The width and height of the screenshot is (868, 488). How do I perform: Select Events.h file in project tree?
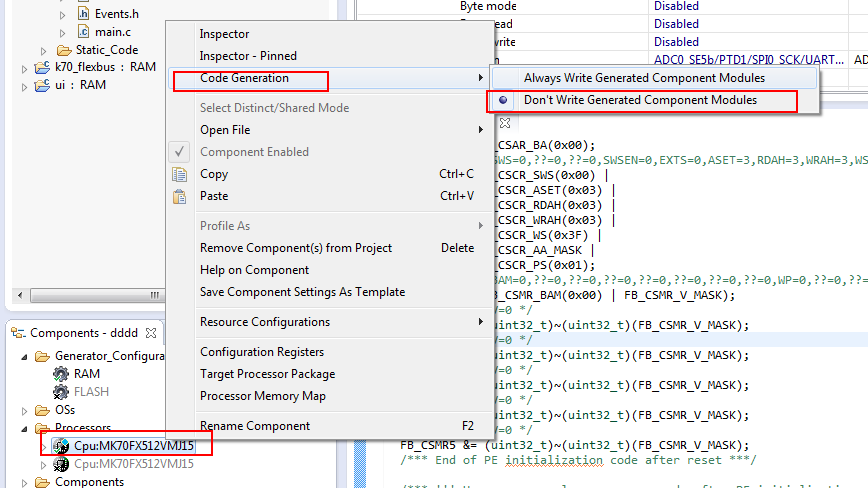point(116,14)
